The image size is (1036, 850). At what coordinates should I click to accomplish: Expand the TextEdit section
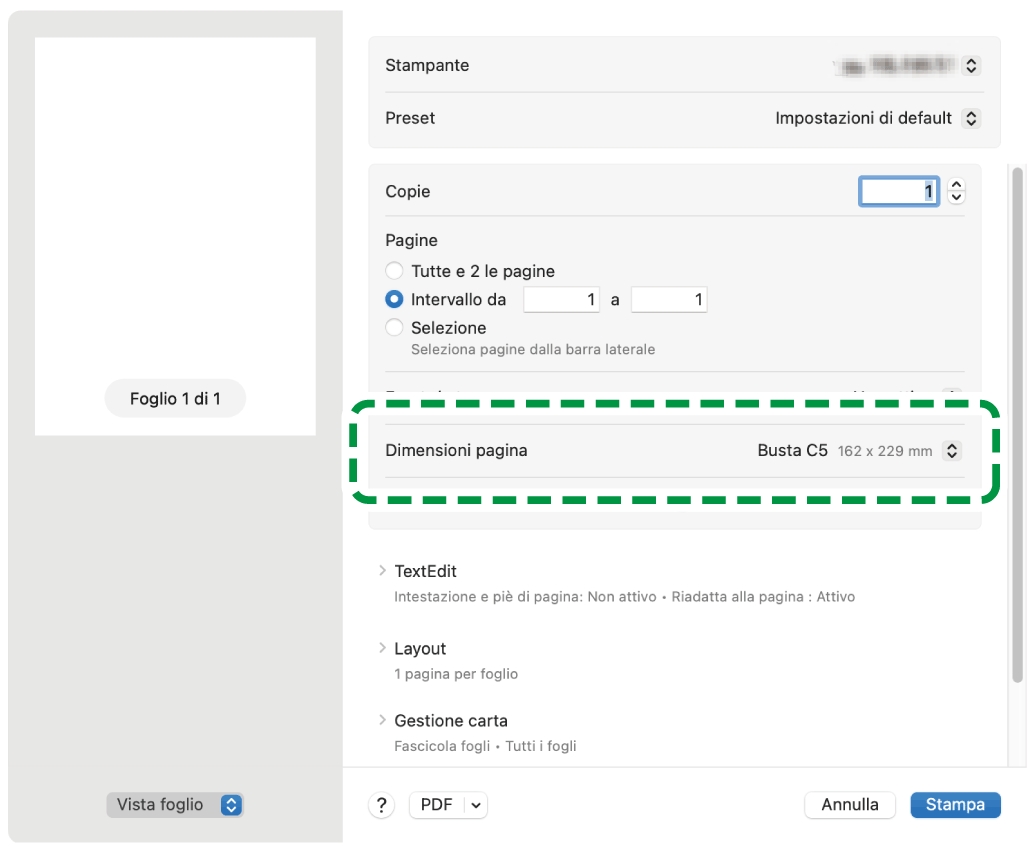pyautogui.click(x=382, y=570)
